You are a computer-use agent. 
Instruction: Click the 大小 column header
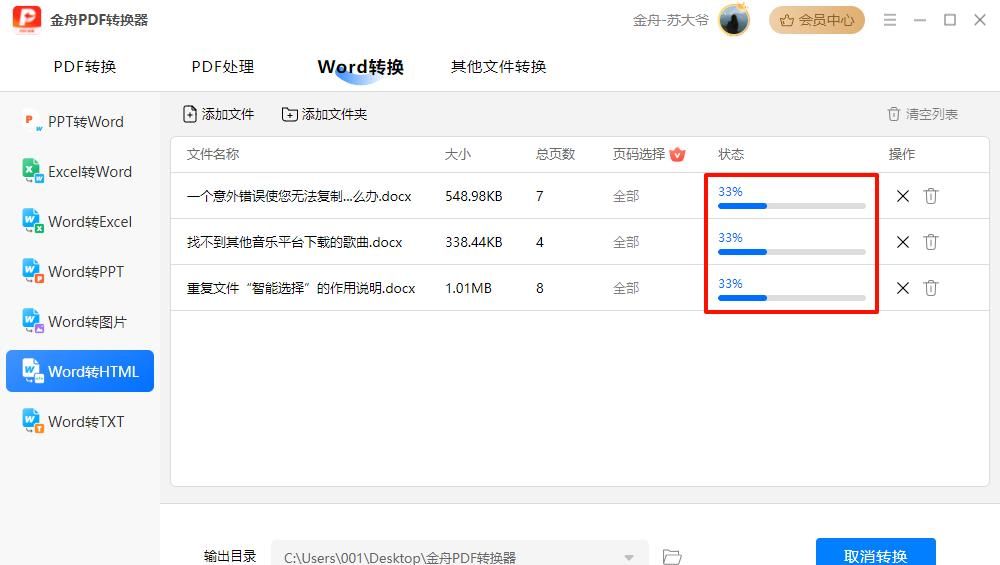(458, 154)
